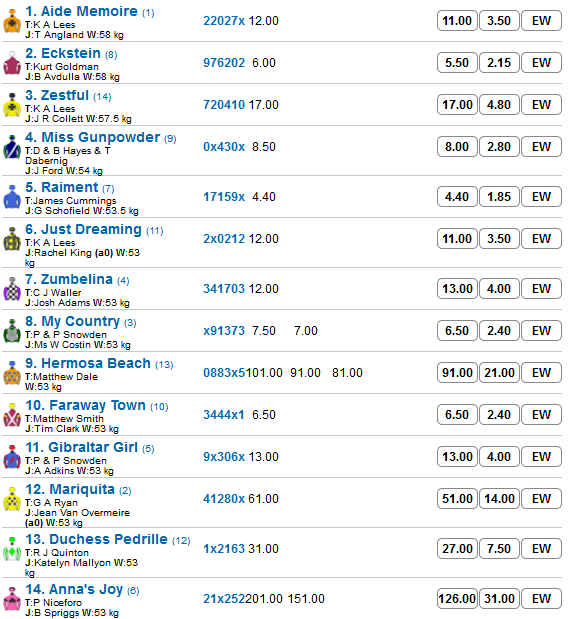Select win odds 4.40 for Raiment
This screenshot has height=619, width=568.
point(457,197)
